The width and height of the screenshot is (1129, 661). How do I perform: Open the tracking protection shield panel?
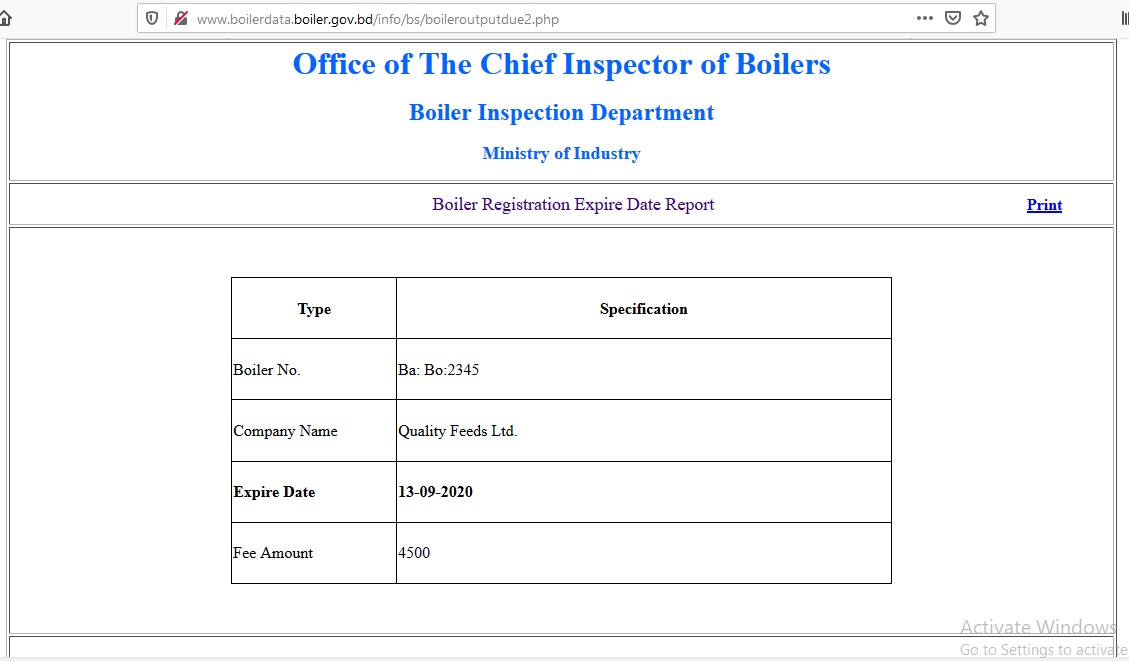(151, 17)
